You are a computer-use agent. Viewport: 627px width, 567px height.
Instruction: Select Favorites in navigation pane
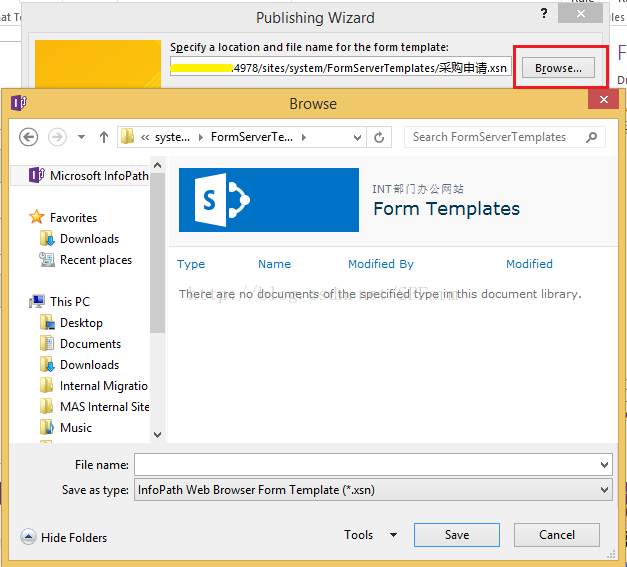pyautogui.click(x=63, y=218)
